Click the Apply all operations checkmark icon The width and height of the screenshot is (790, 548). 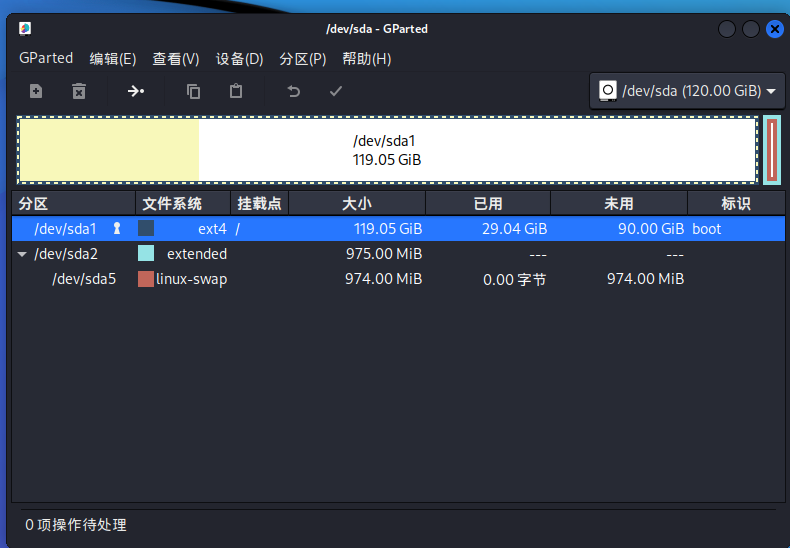tap(336, 91)
